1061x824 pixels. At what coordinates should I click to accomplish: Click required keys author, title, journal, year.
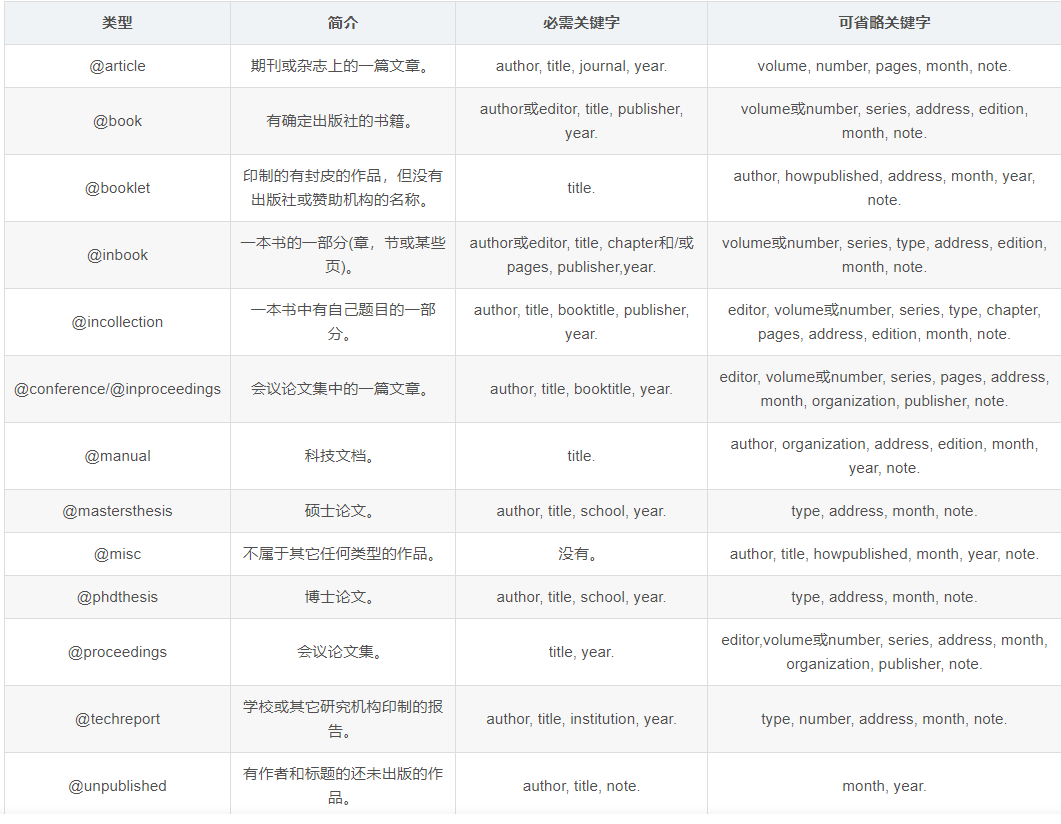coord(581,66)
